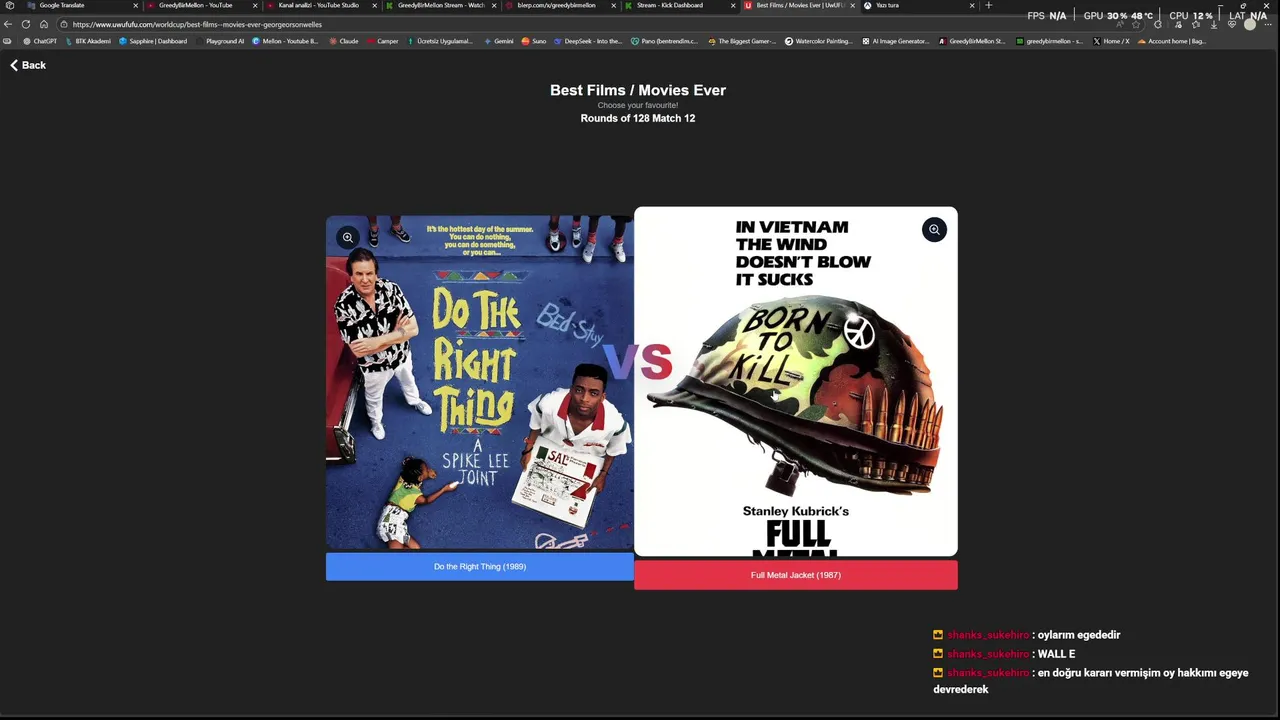1280x720 pixels.
Task: Zoom the Do the Right Thing poster
Action: pyautogui.click(x=347, y=237)
